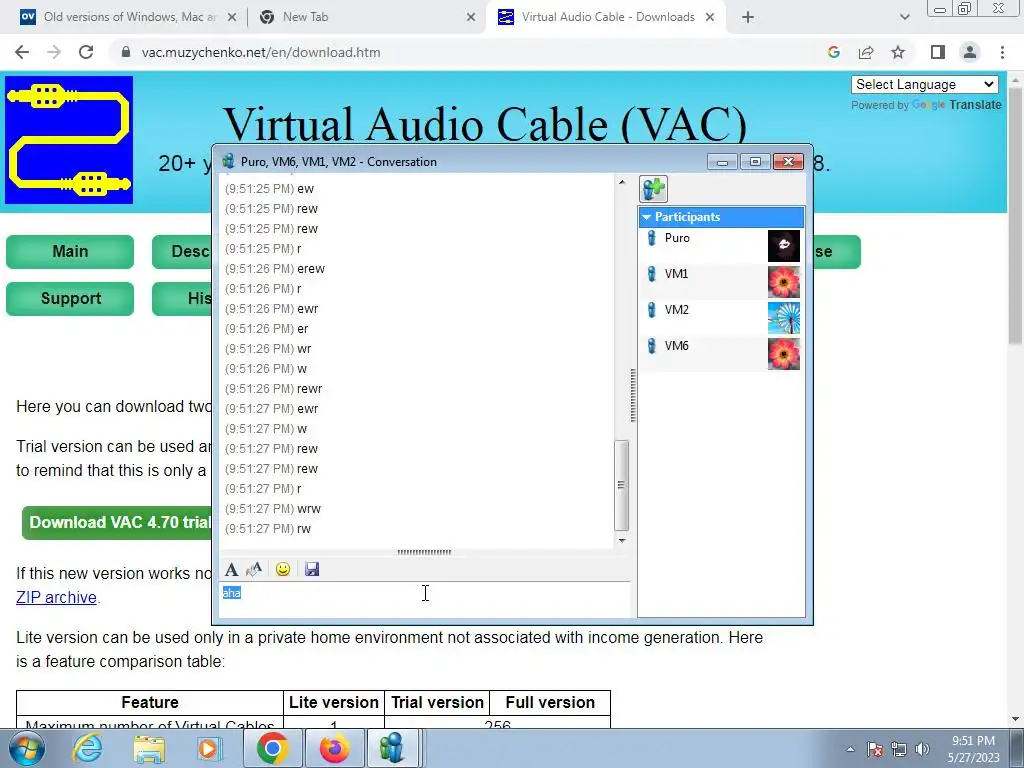The height and width of the screenshot is (768, 1024).
Task: Open a new tab with plus button
Action: tap(748, 17)
